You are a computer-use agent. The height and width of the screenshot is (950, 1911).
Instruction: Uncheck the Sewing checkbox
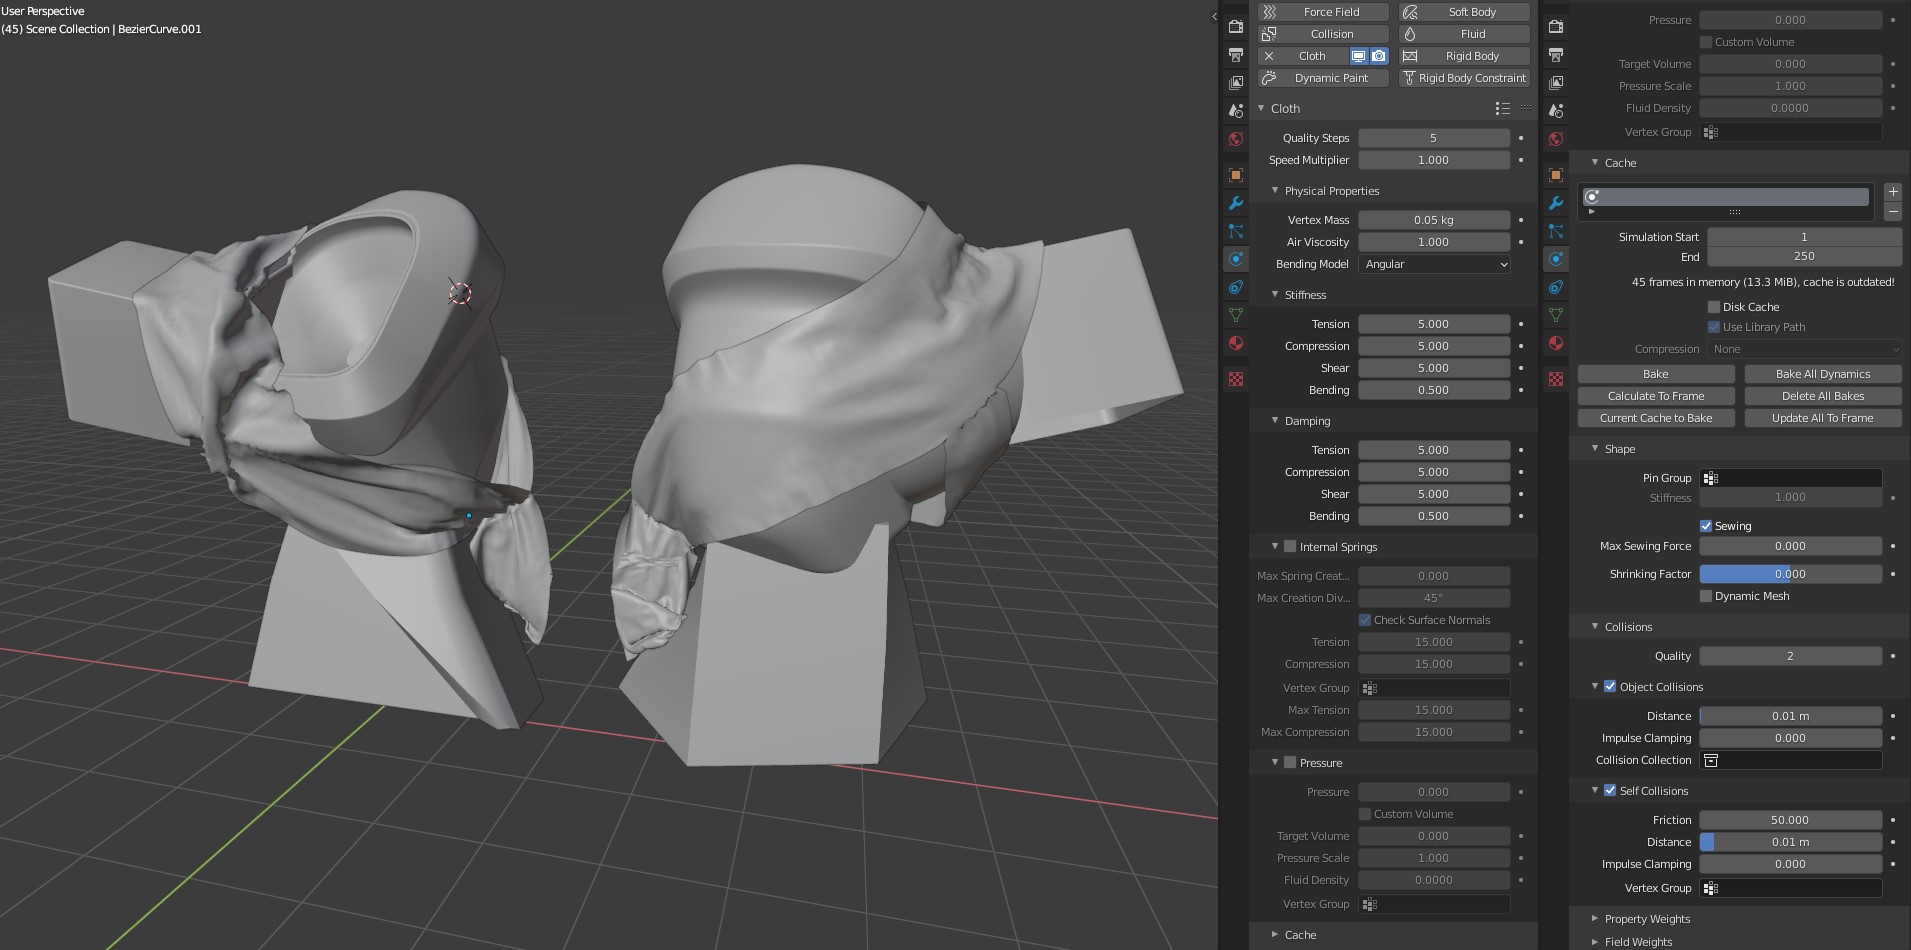[x=1706, y=526]
